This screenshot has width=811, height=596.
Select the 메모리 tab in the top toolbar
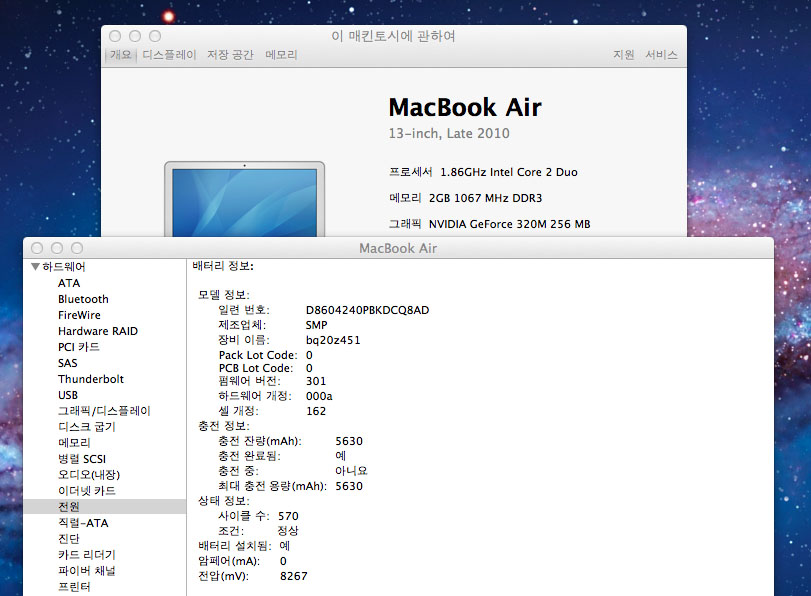(281, 55)
